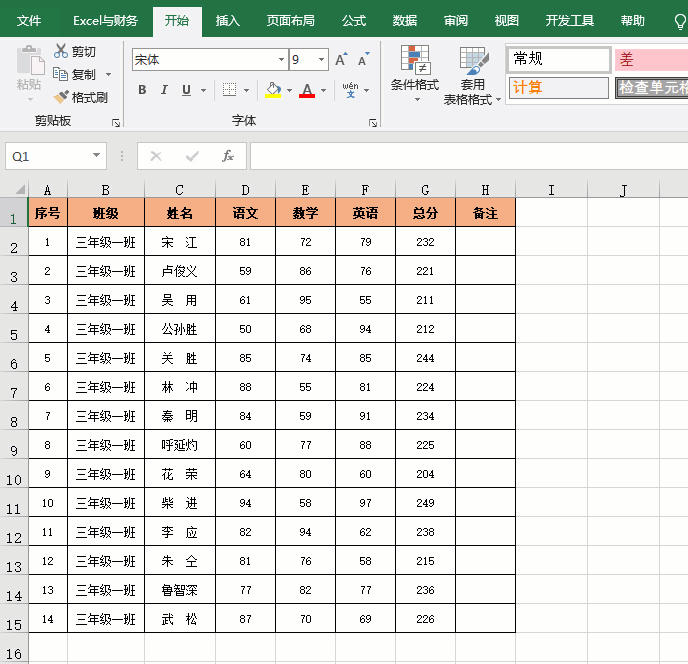Apply the 差 Bad cell style
The image size is (688, 664).
(x=651, y=59)
